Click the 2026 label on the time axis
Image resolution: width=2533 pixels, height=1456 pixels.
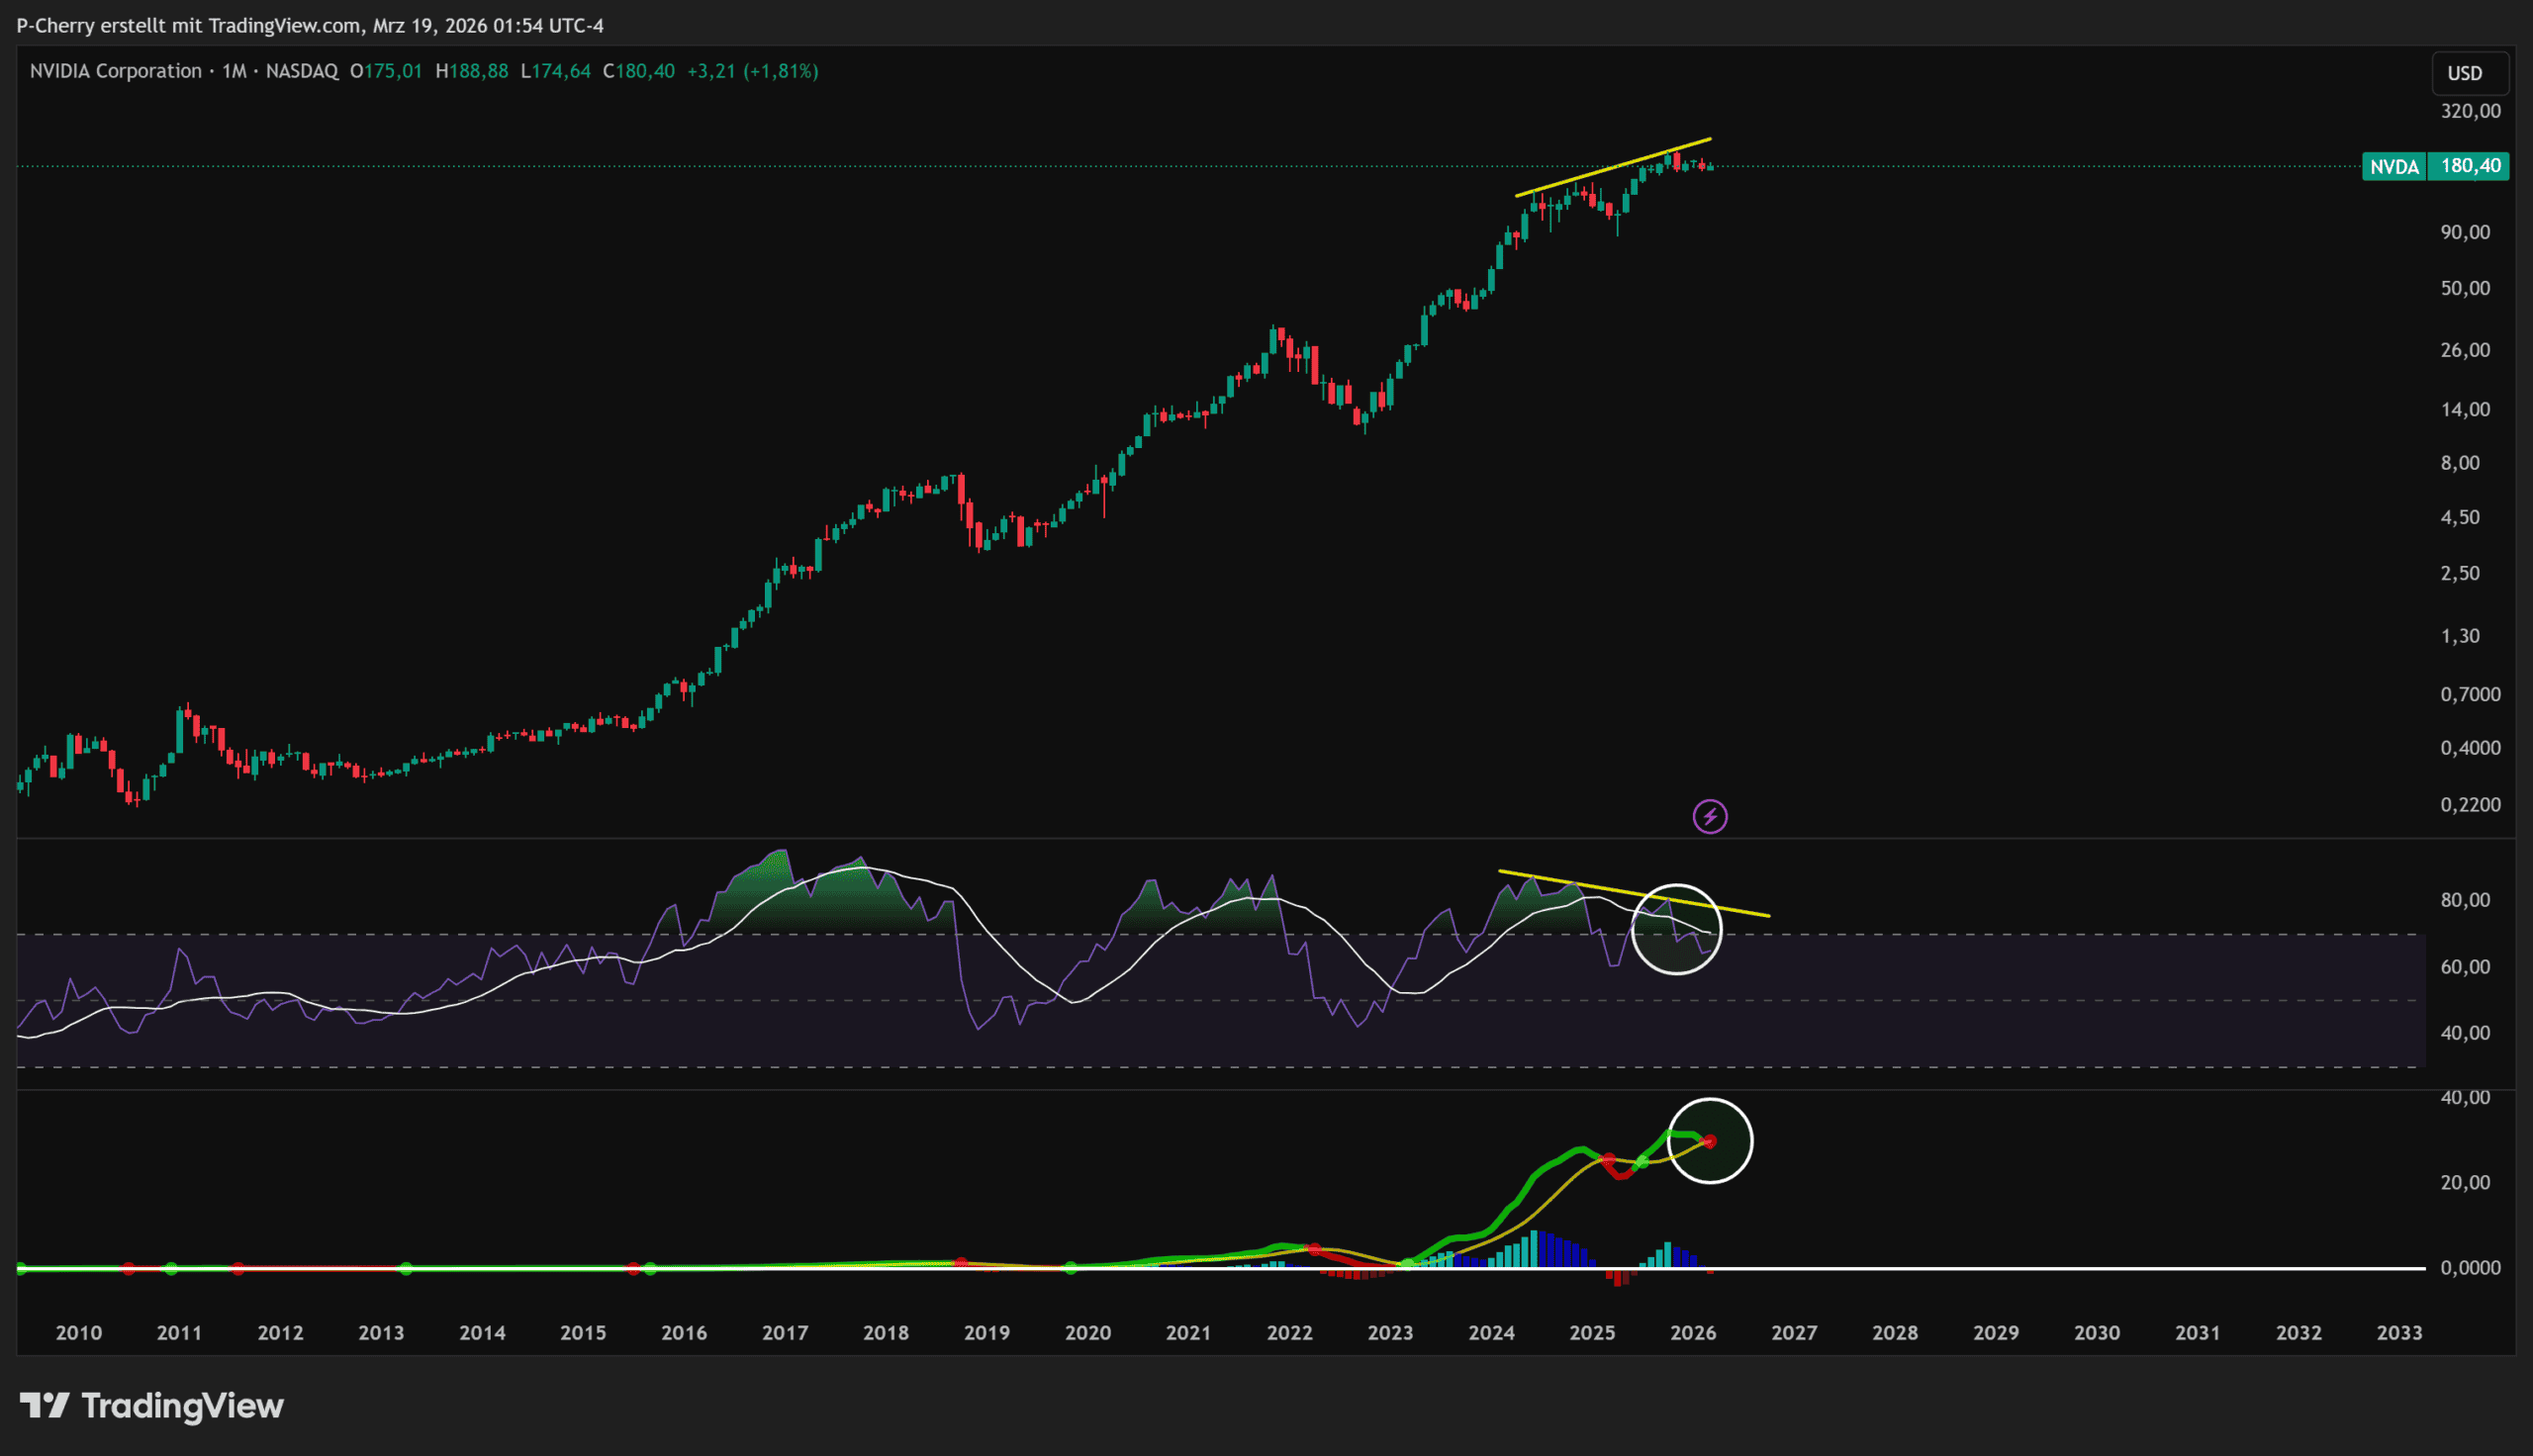(x=1693, y=1333)
